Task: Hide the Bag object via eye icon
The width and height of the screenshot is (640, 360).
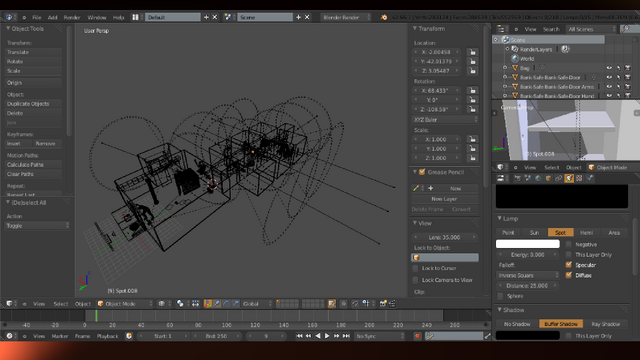Action: [609, 68]
